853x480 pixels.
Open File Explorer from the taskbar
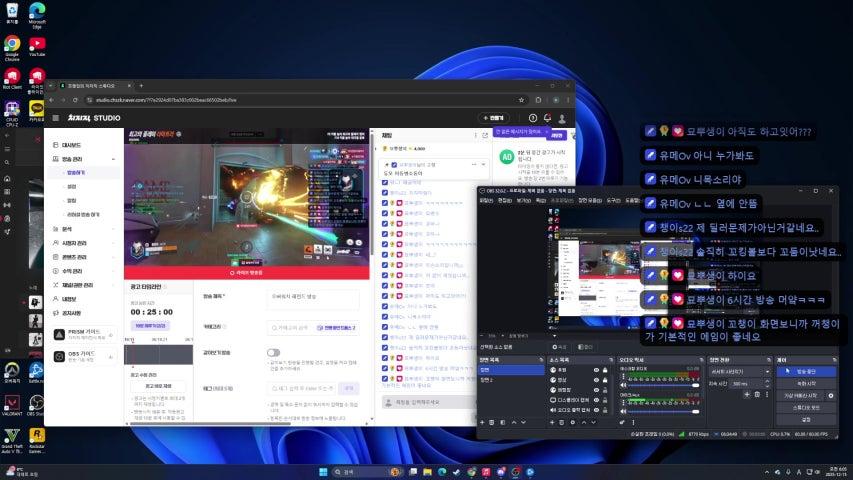point(428,471)
